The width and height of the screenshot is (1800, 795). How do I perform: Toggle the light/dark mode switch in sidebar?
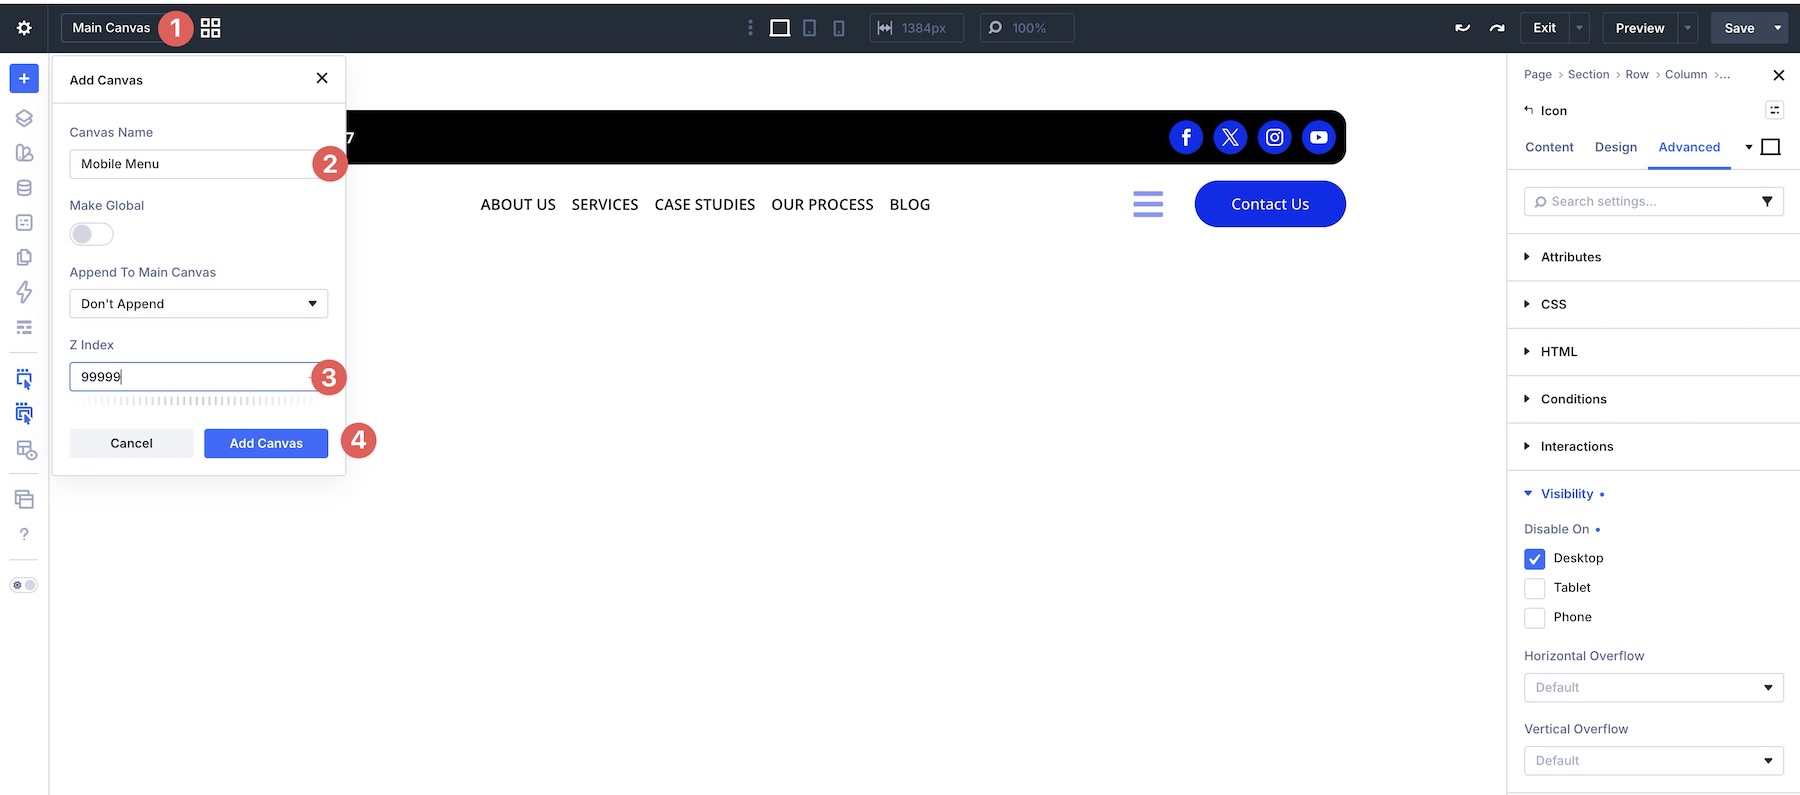click(x=24, y=585)
